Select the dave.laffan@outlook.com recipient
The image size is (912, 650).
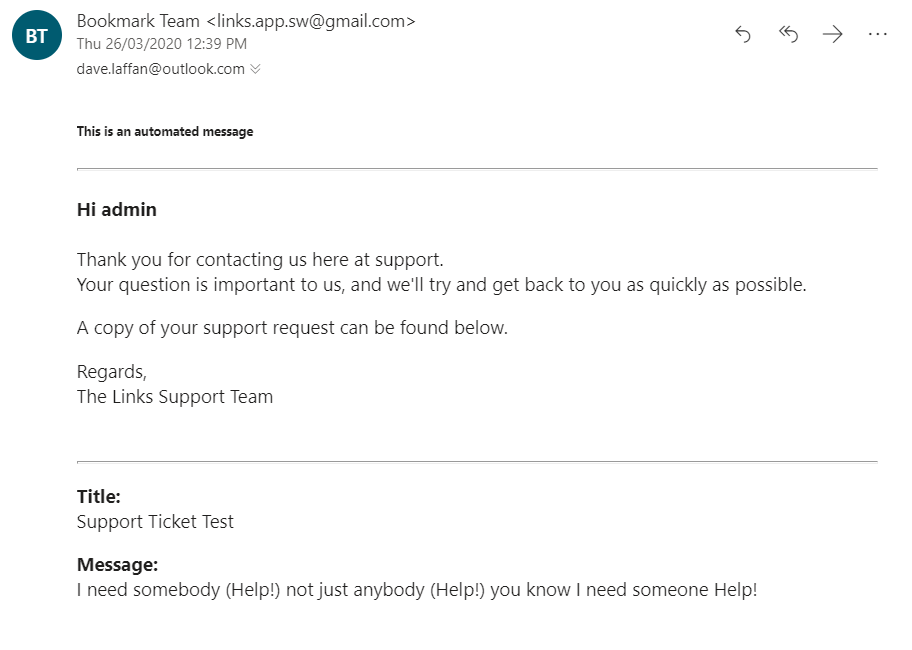click(x=160, y=69)
